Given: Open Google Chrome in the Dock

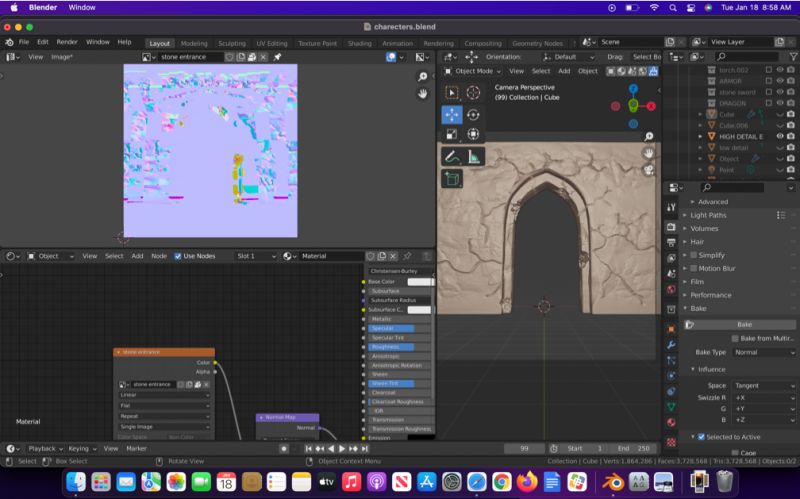Looking at the screenshot, I should tap(502, 482).
